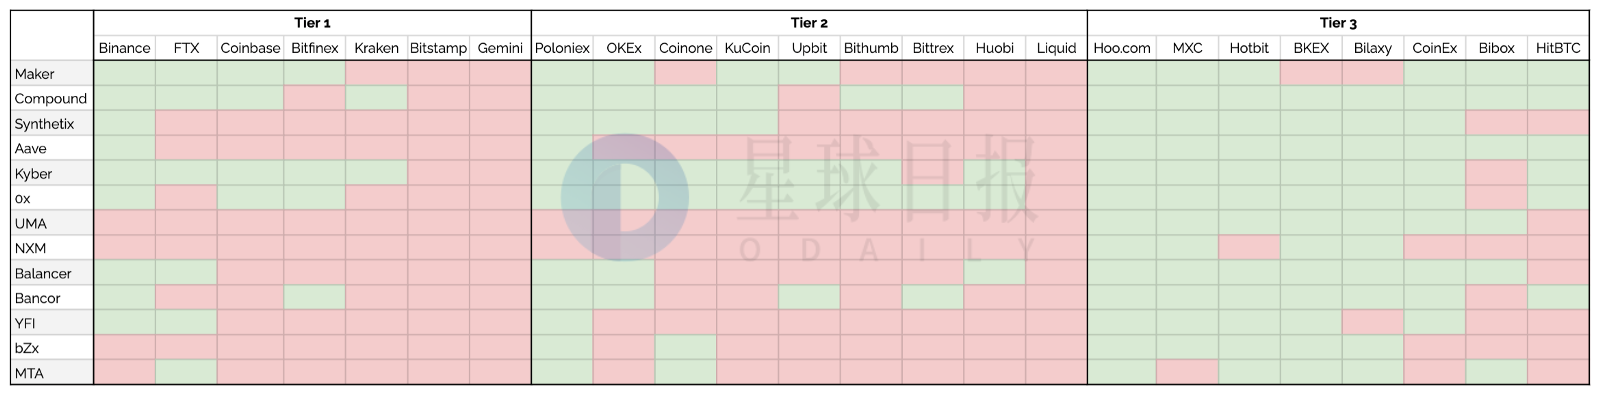The width and height of the screenshot is (1600, 395).
Task: Click the red Maker/Kraken cell
Action: (377, 73)
